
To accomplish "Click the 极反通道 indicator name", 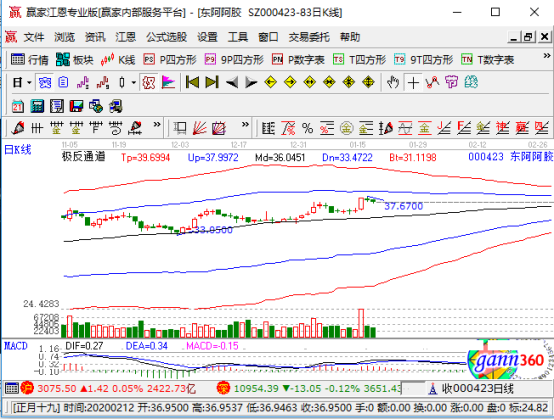I will (x=83, y=156).
